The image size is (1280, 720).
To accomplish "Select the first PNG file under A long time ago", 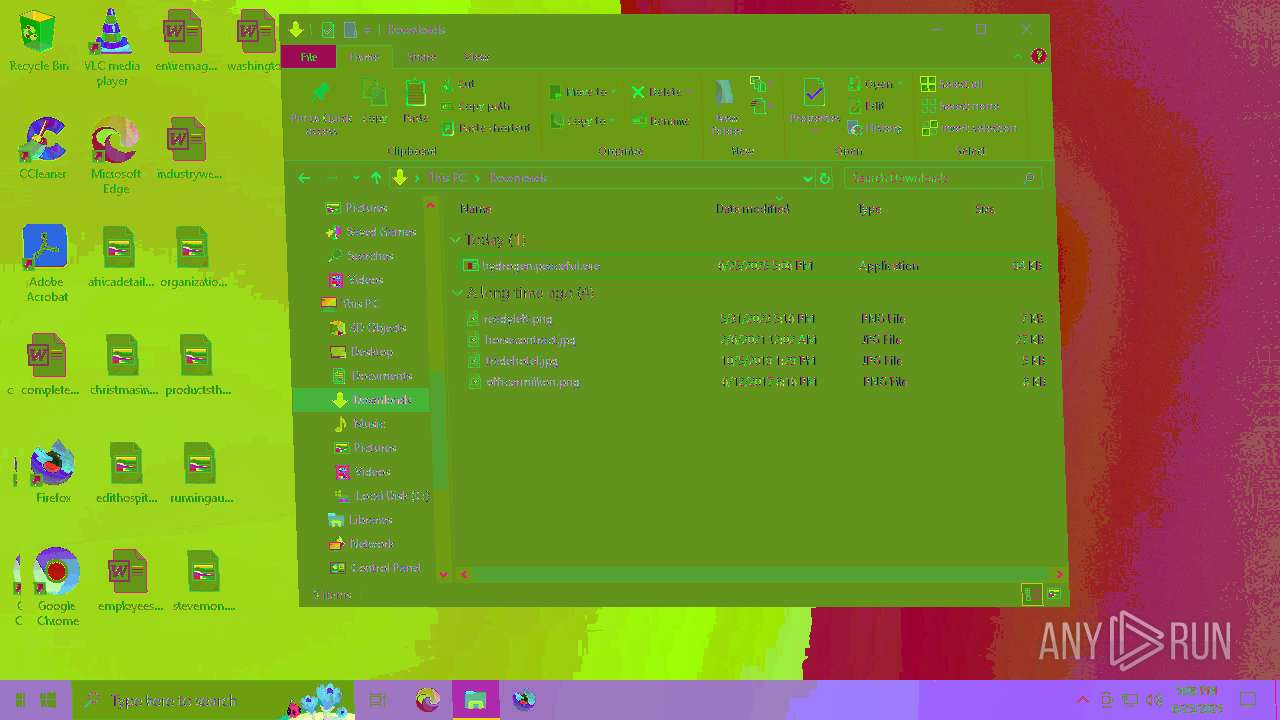I will 757,319.
